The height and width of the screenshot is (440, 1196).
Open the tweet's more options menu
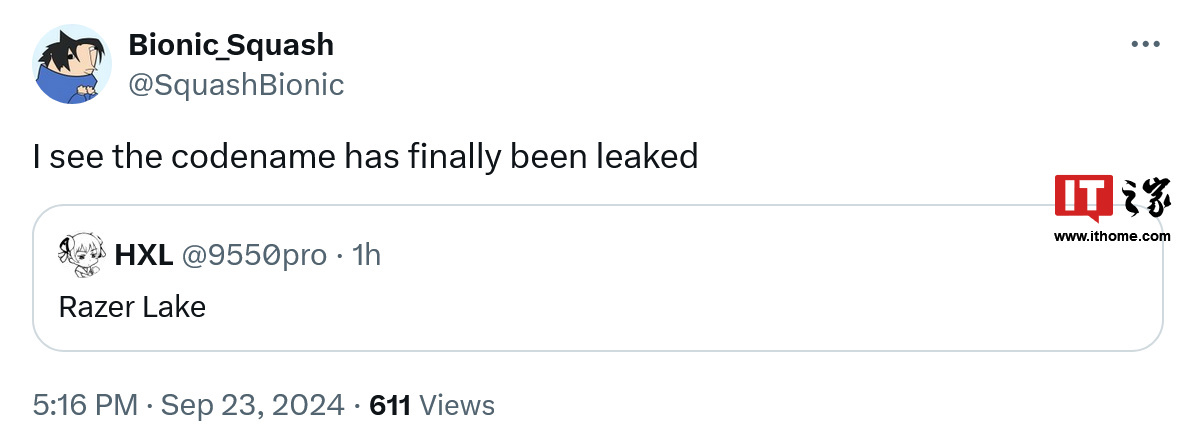click(1144, 45)
